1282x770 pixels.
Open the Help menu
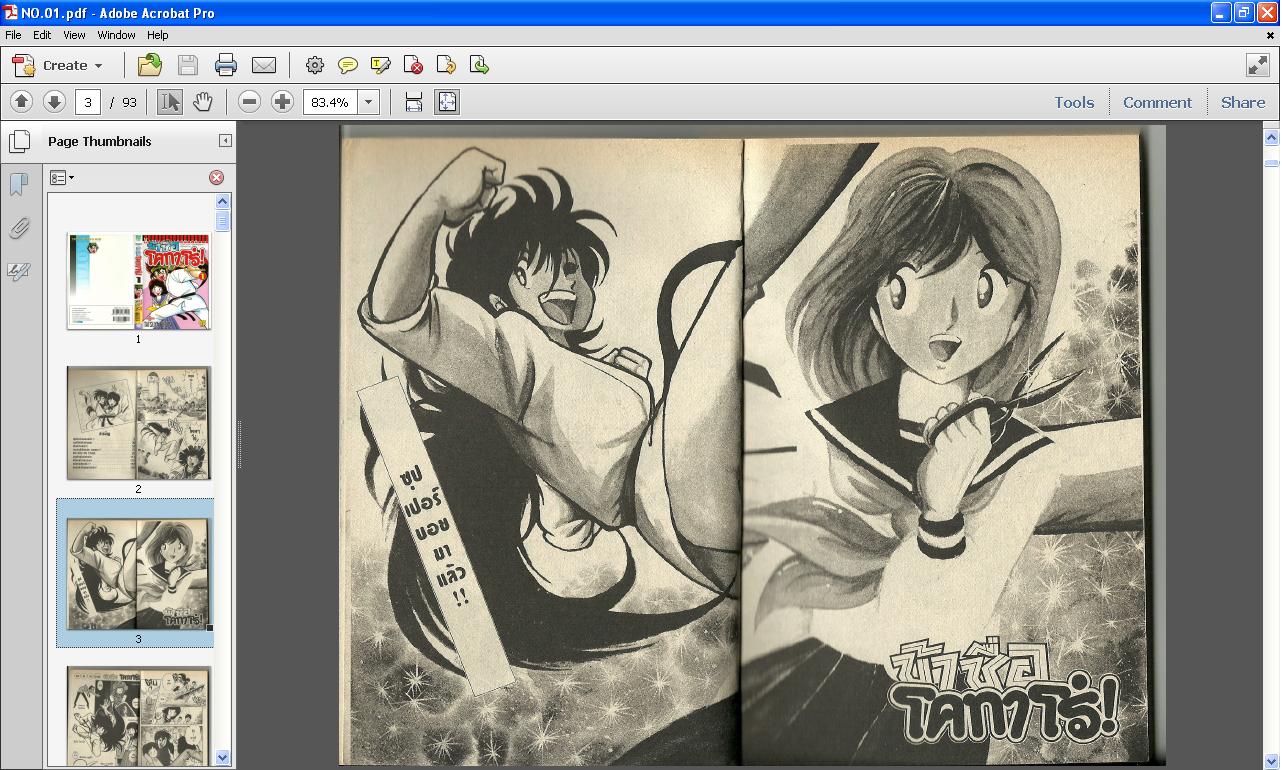158,34
